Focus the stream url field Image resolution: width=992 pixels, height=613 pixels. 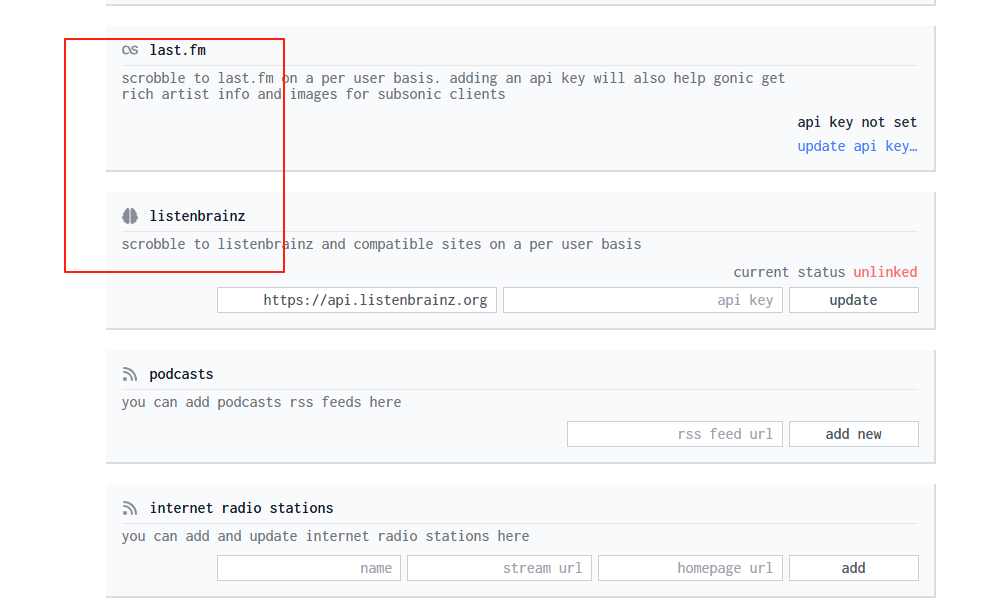[x=499, y=568]
